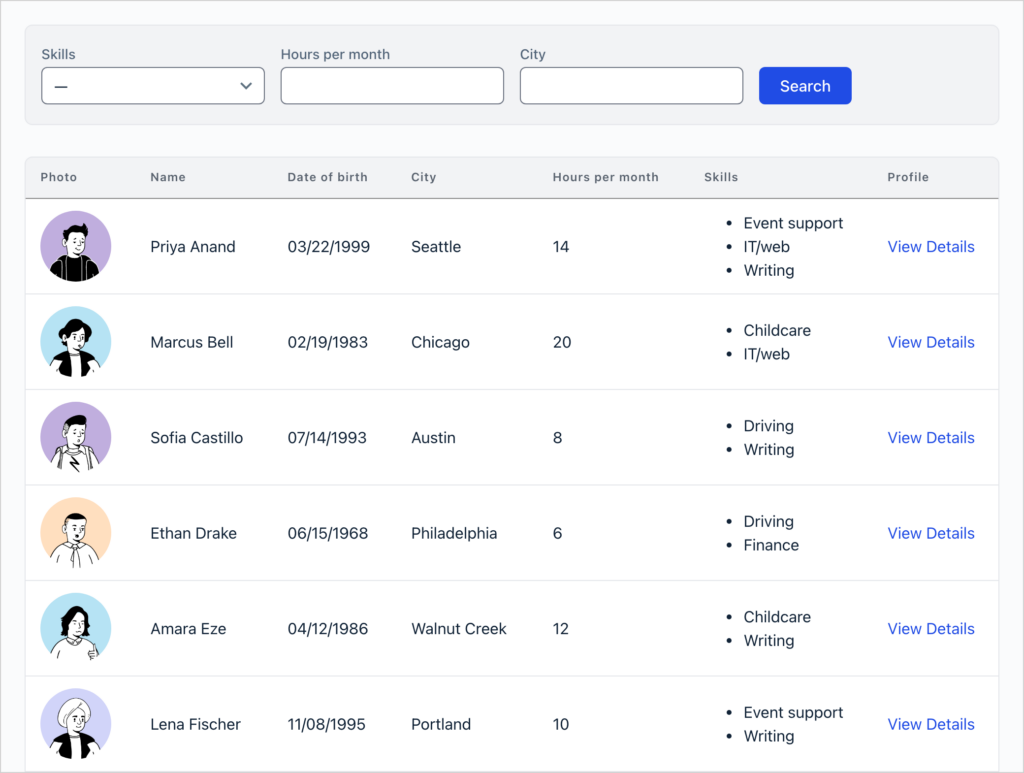Click Marcus Bell's Childcare skill
The height and width of the screenshot is (773, 1024).
click(x=776, y=330)
